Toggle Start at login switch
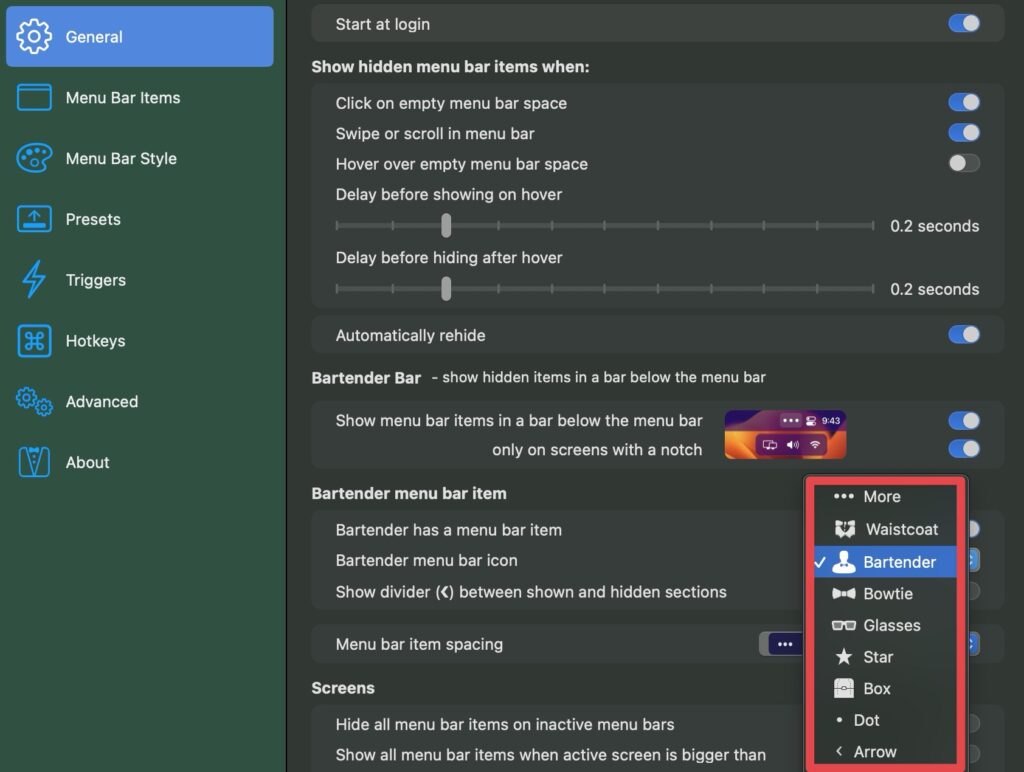Viewport: 1024px width, 772px height. point(964,24)
